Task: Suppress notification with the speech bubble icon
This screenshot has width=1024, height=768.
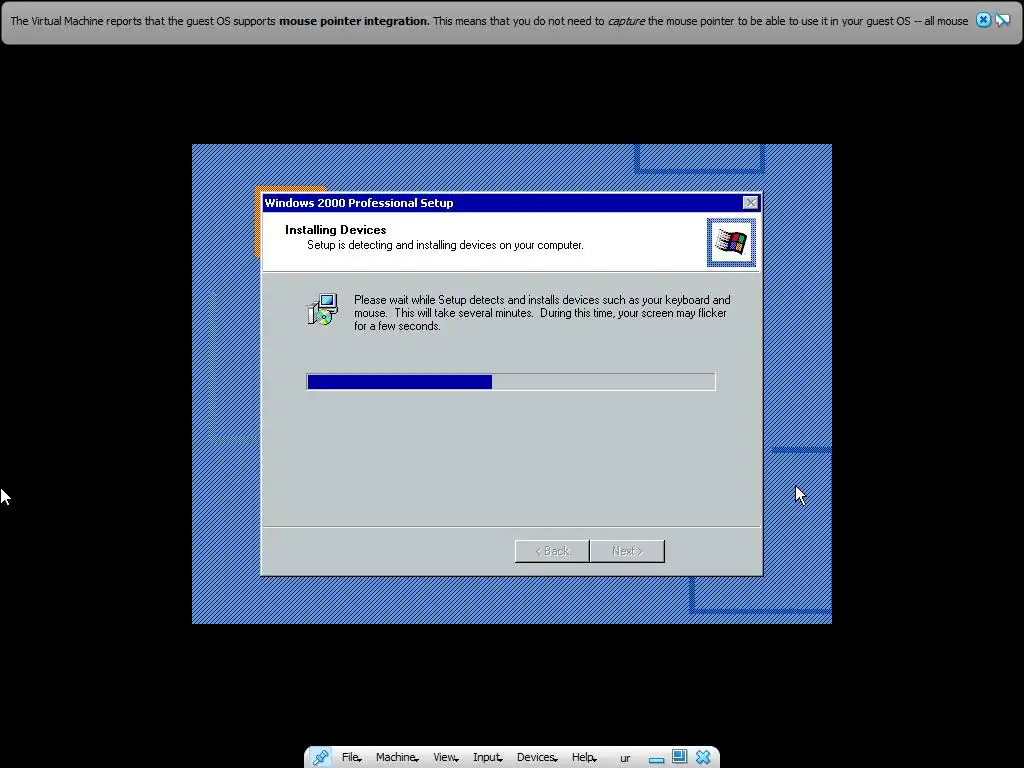Action: 1003,20
